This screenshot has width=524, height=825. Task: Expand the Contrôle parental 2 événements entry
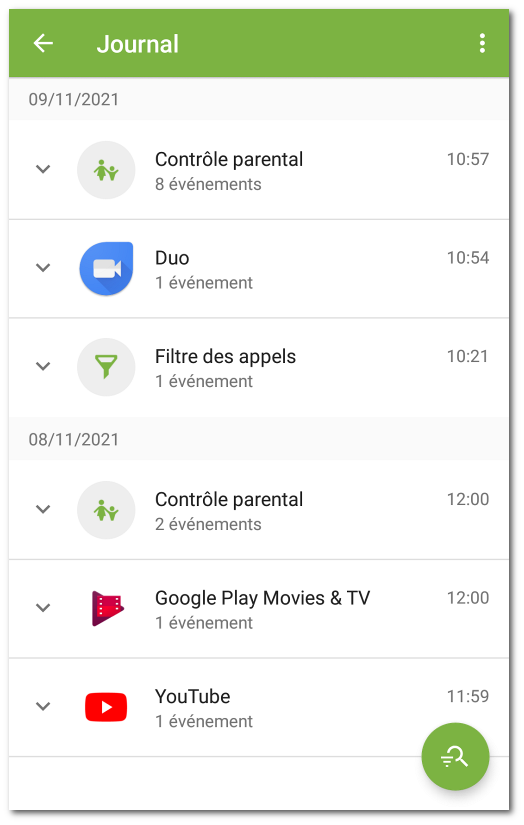pyautogui.click(x=43, y=509)
